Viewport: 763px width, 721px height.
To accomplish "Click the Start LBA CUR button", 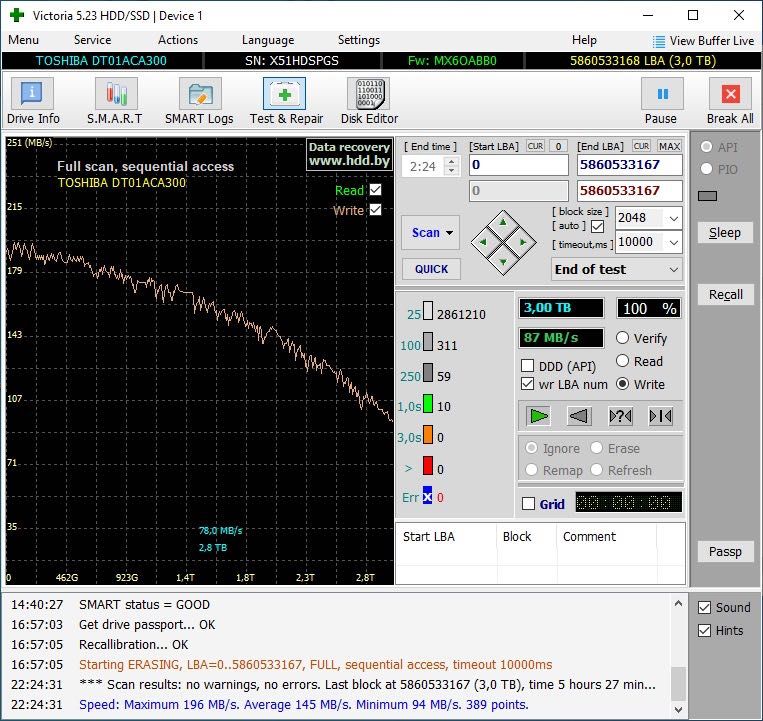I will tap(536, 146).
